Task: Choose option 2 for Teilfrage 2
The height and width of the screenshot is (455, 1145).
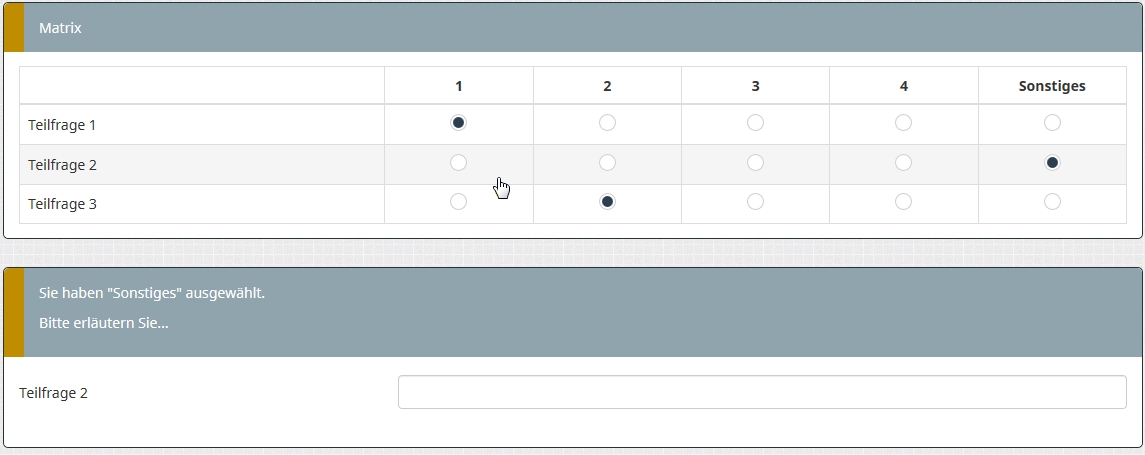Action: [607, 163]
